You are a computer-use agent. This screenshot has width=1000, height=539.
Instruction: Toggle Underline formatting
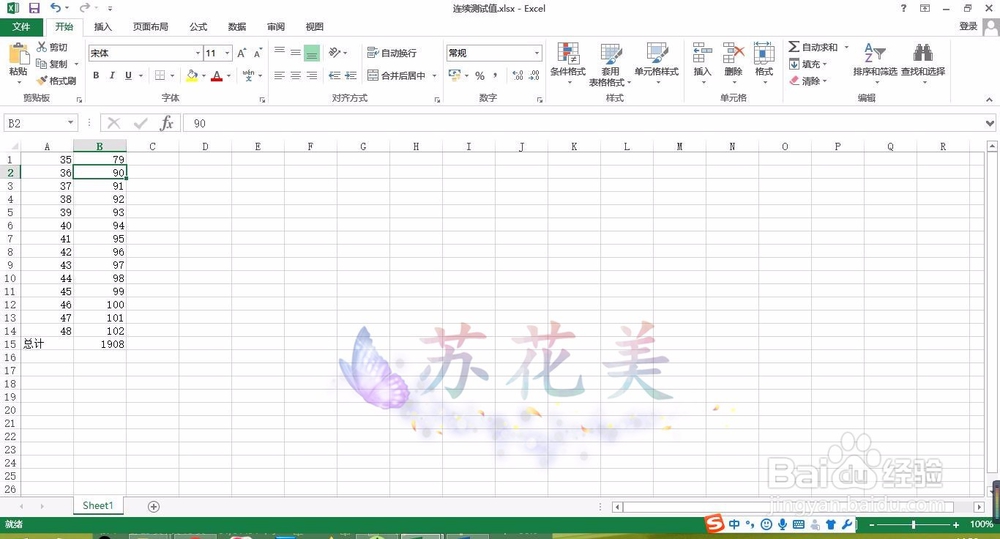pyautogui.click(x=128, y=75)
